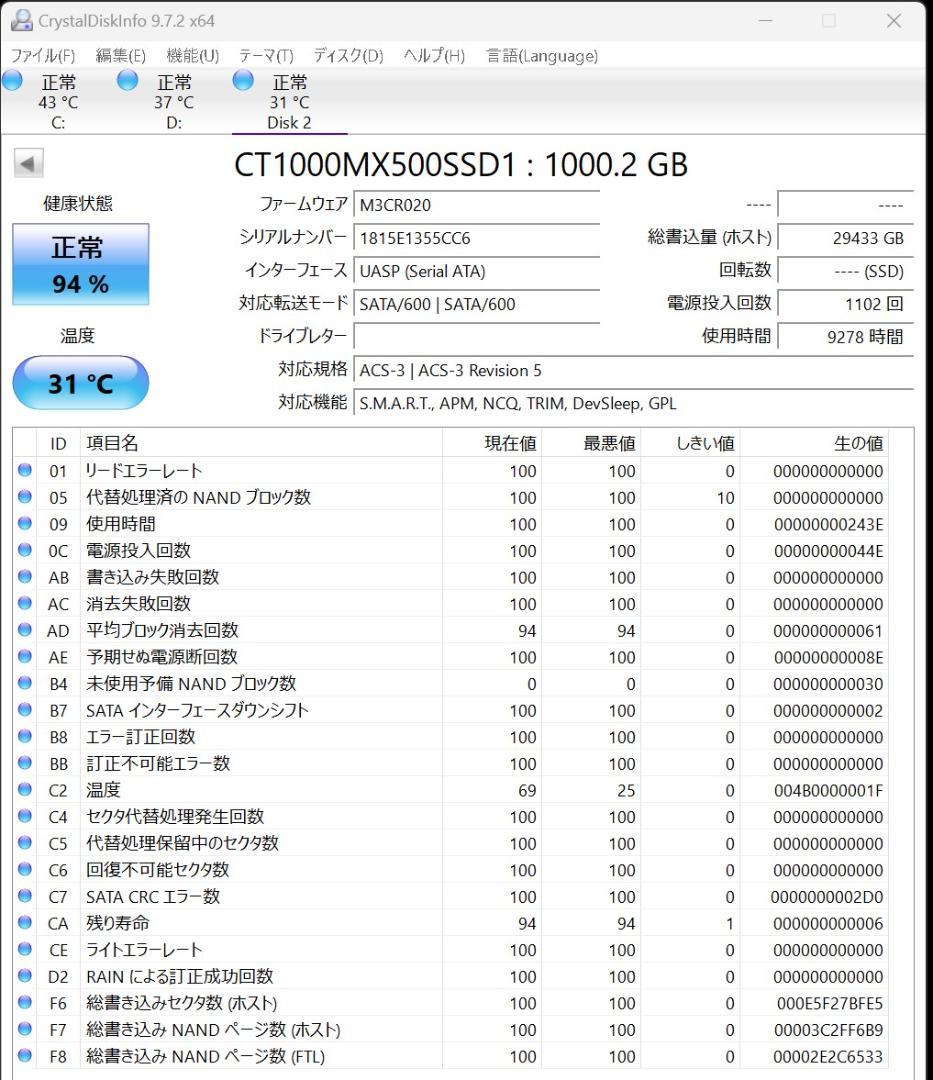Click status dot of row 01 リードエラーレート
The image size is (933, 1080).
pyautogui.click(x=25, y=470)
